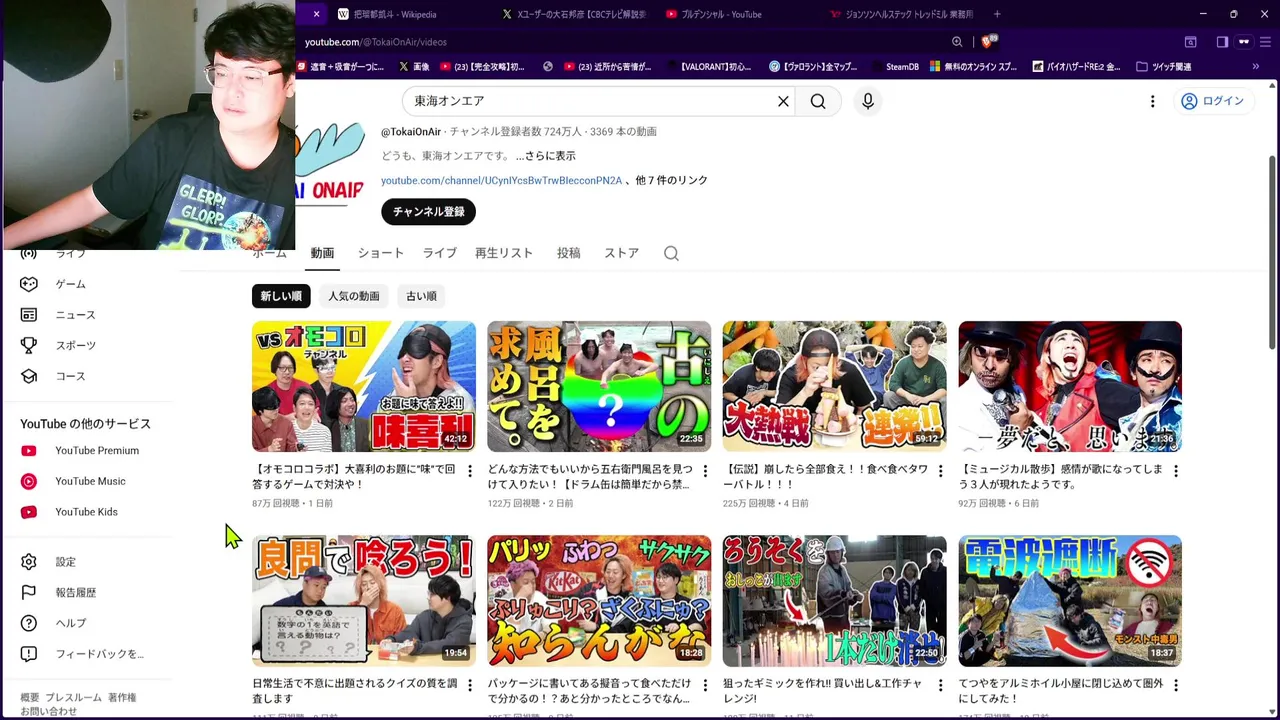
Task: Open options menu for 食べ食べタワーバトル video
Action: pyautogui.click(x=940, y=471)
